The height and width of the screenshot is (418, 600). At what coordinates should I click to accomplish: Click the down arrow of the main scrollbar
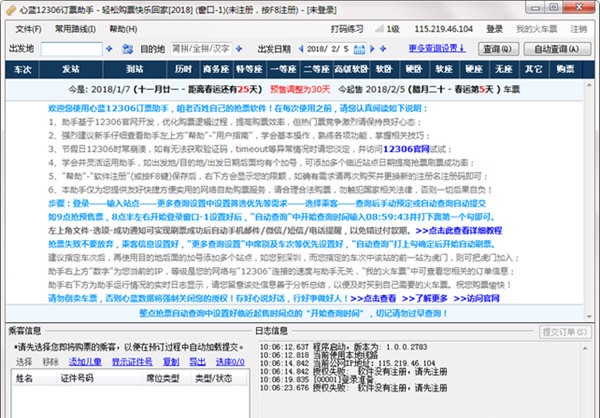(x=589, y=316)
